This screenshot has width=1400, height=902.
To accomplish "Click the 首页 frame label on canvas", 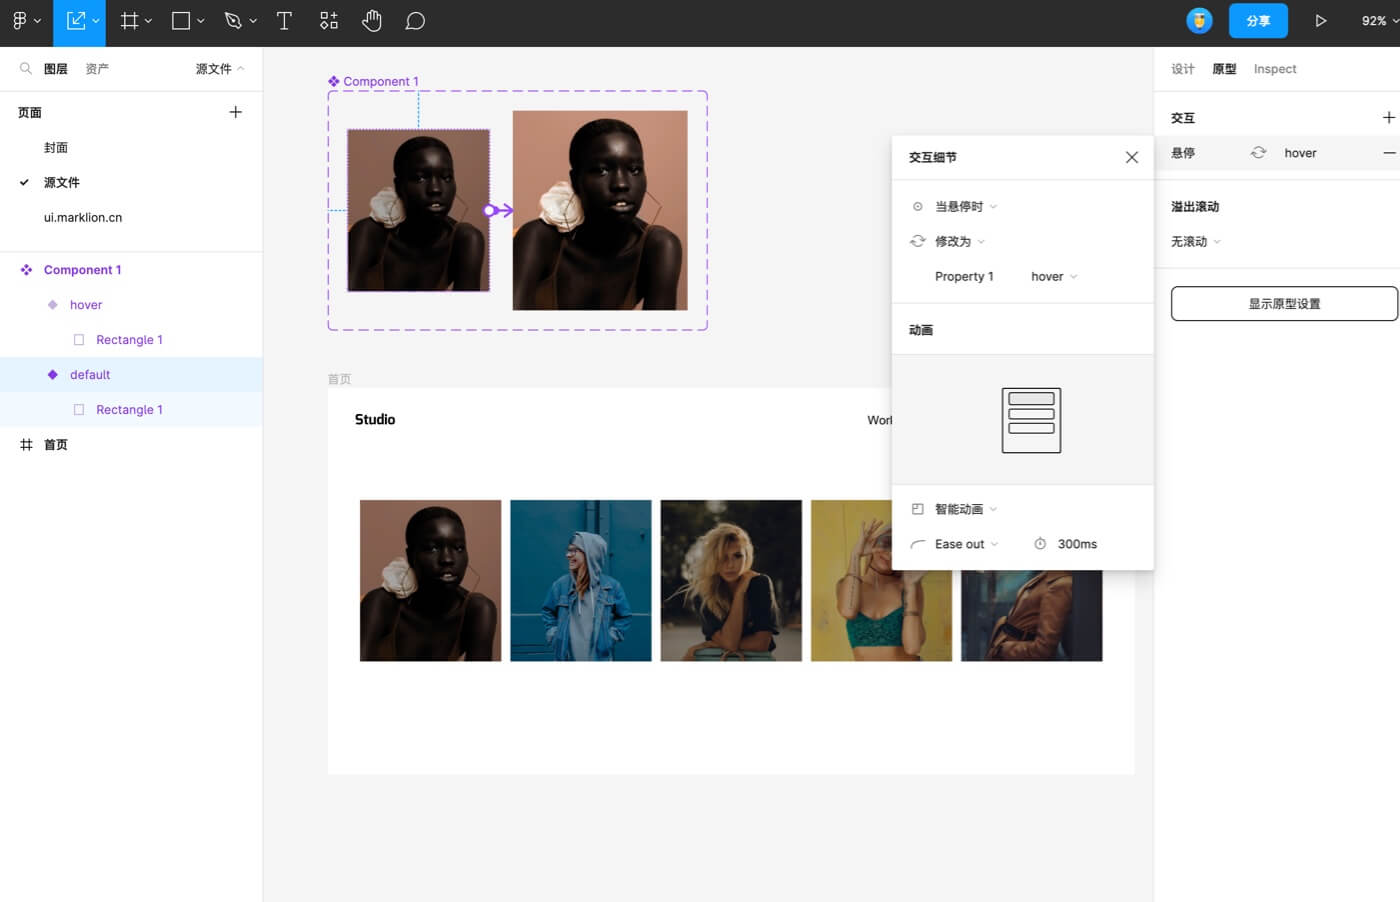I will point(340,379).
